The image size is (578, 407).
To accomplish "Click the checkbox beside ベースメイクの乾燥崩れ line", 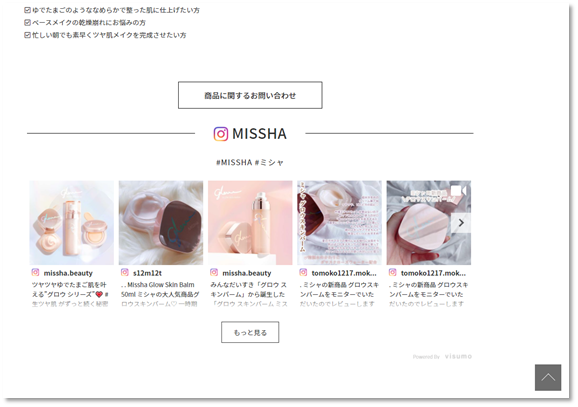I will (27, 22).
